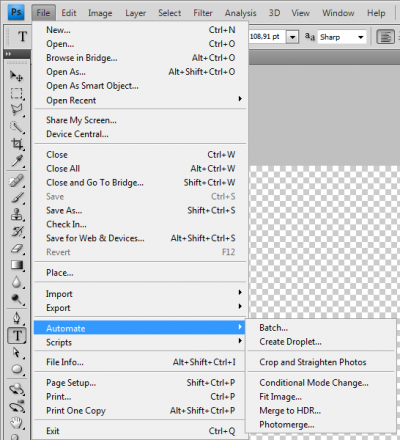This screenshot has height=440, width=400.
Task: Choose Save for Web & Devices...
Action: [x=140, y=238]
